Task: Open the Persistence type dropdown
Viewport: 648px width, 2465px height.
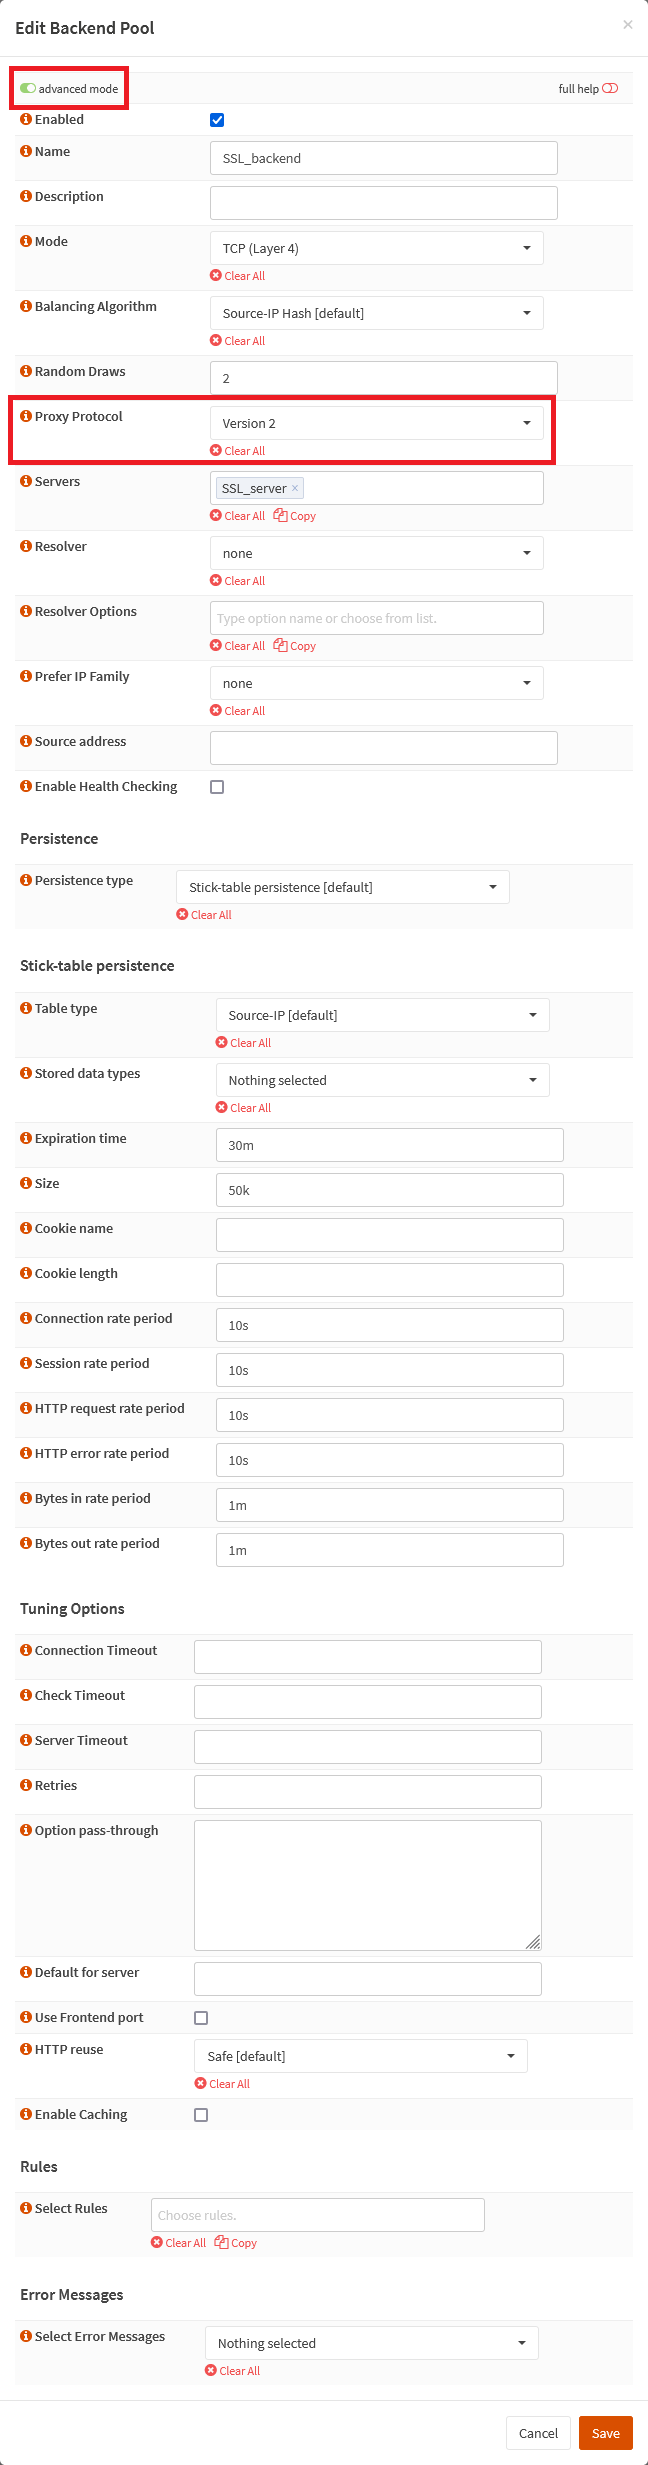Action: click(342, 887)
